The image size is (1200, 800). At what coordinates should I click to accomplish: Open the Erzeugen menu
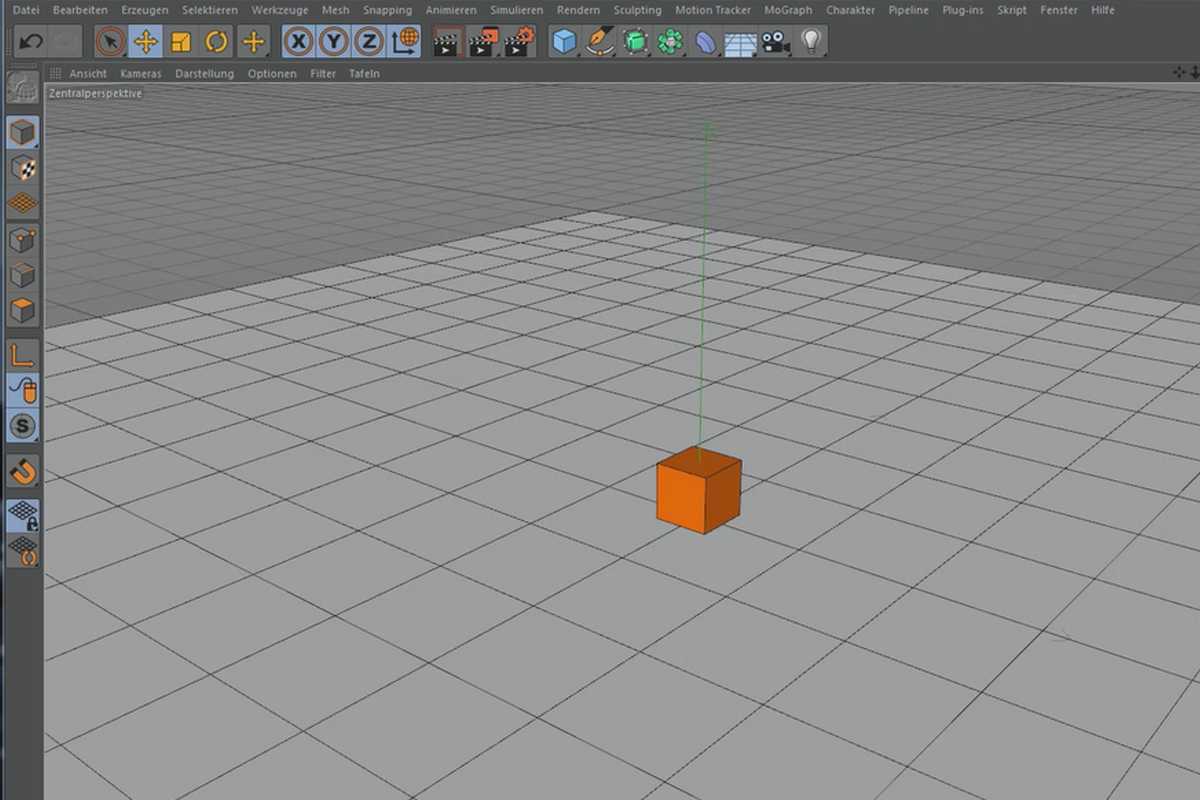click(x=145, y=10)
